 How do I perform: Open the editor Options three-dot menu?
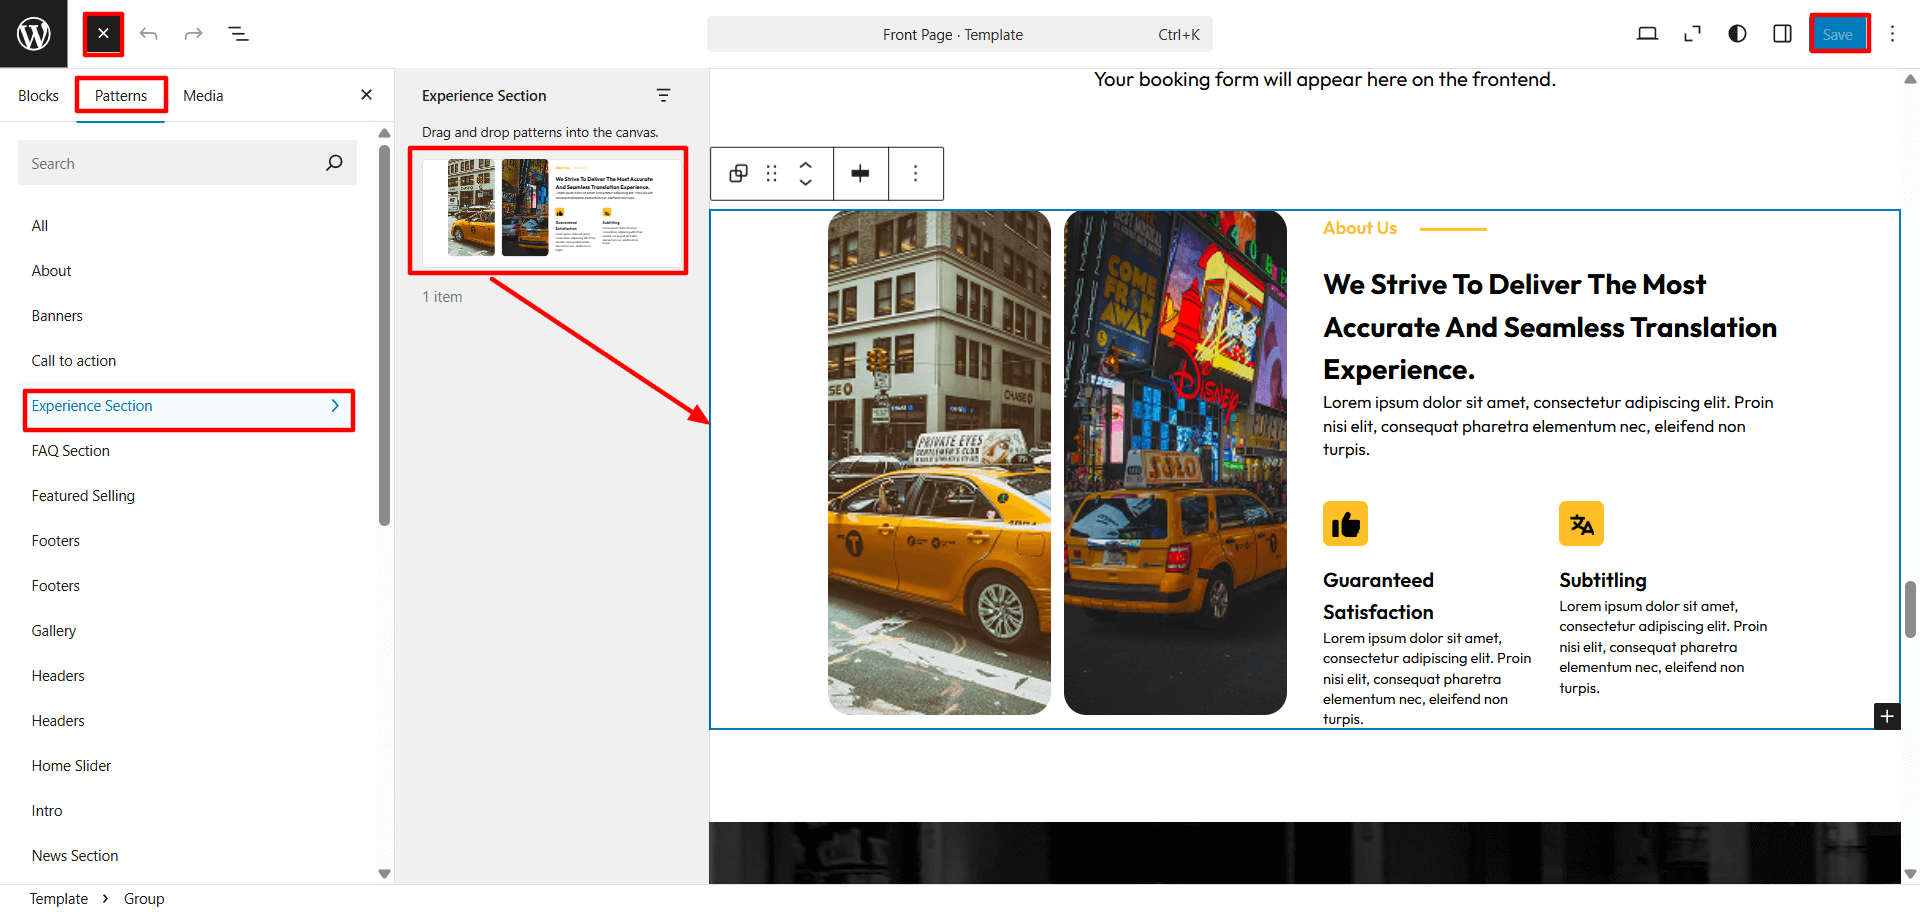tap(1892, 34)
